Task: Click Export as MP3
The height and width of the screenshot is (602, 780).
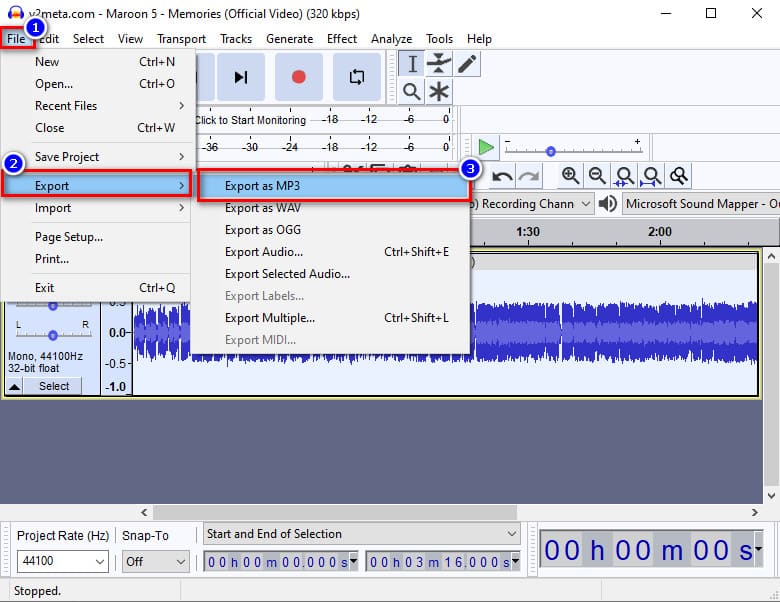Action: [333, 186]
